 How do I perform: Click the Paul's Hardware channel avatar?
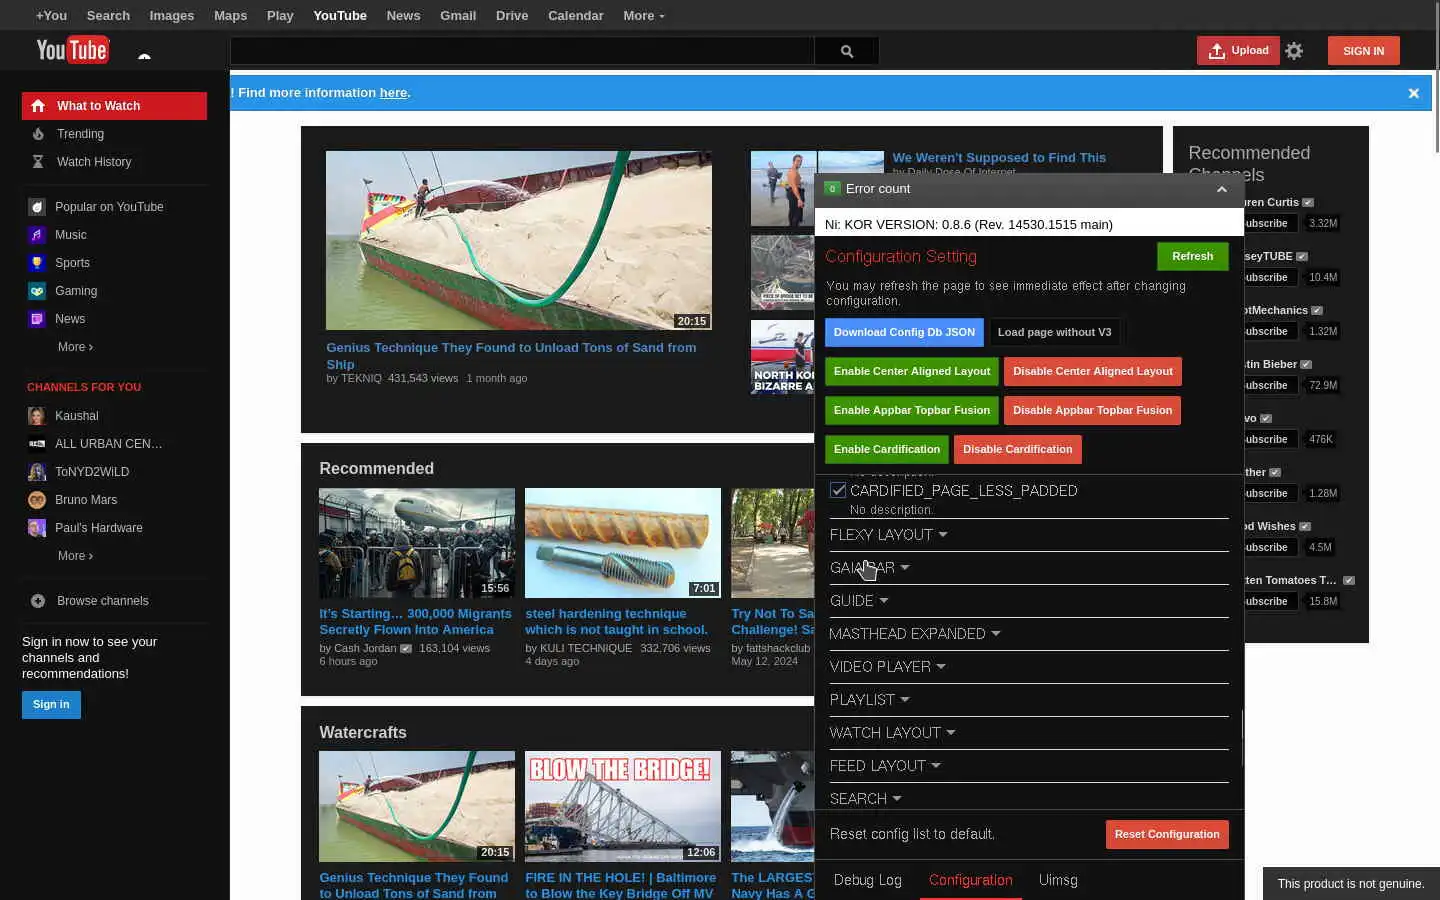click(37, 528)
